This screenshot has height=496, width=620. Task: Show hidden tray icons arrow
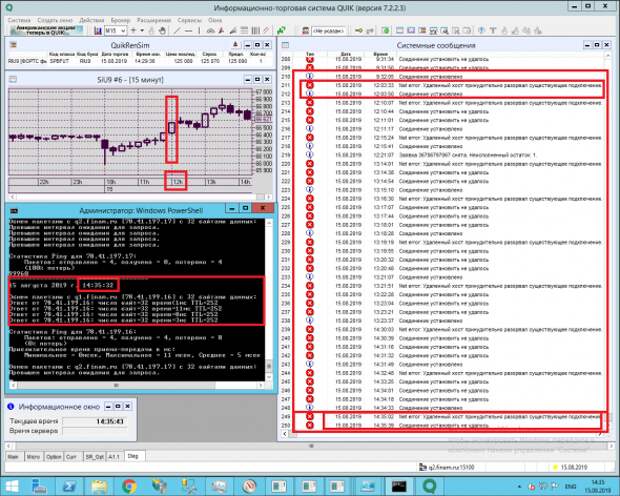(519, 486)
